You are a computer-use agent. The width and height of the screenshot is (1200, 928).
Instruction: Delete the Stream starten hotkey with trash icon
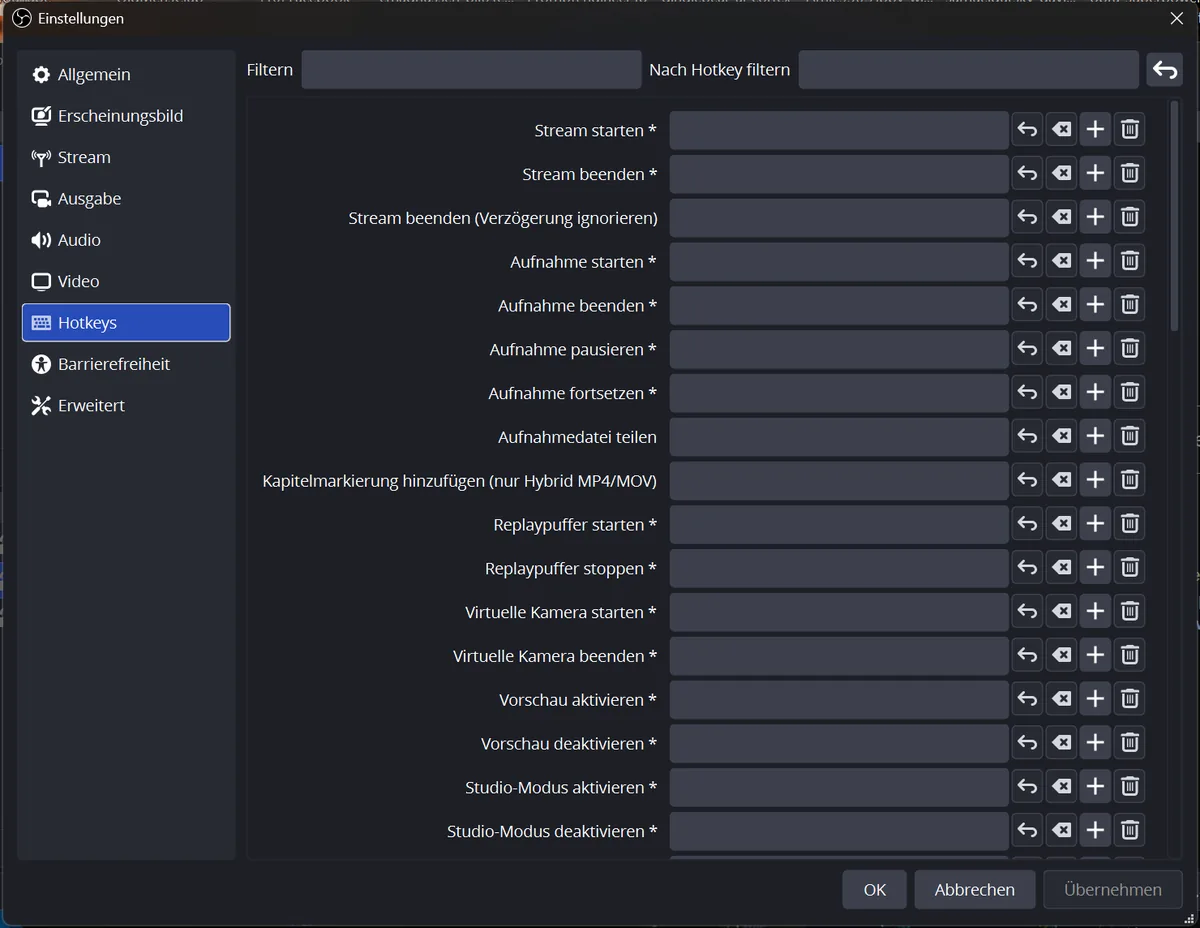1129,130
